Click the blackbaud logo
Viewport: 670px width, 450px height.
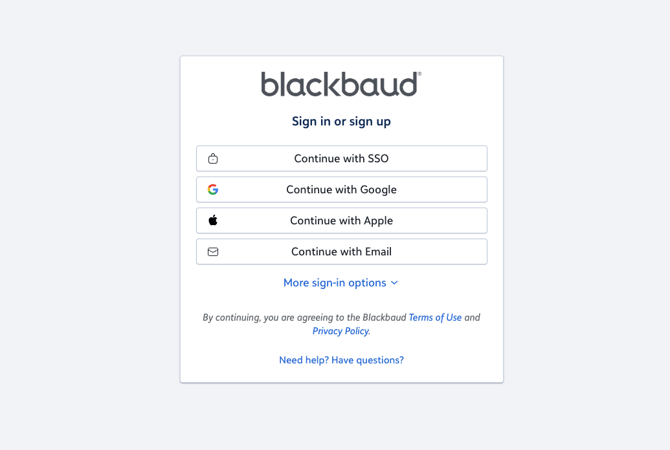340,85
